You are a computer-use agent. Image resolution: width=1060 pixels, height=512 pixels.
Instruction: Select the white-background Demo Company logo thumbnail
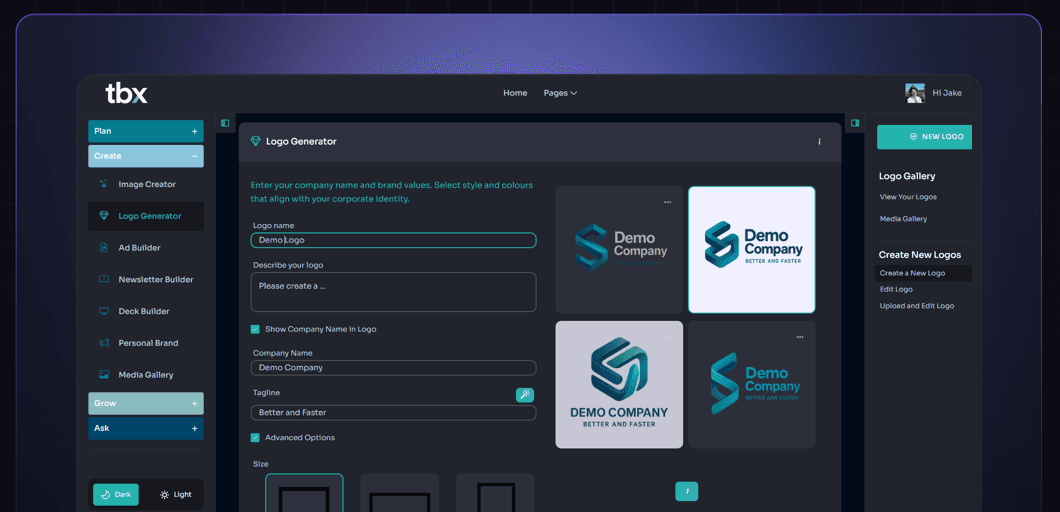click(751, 249)
